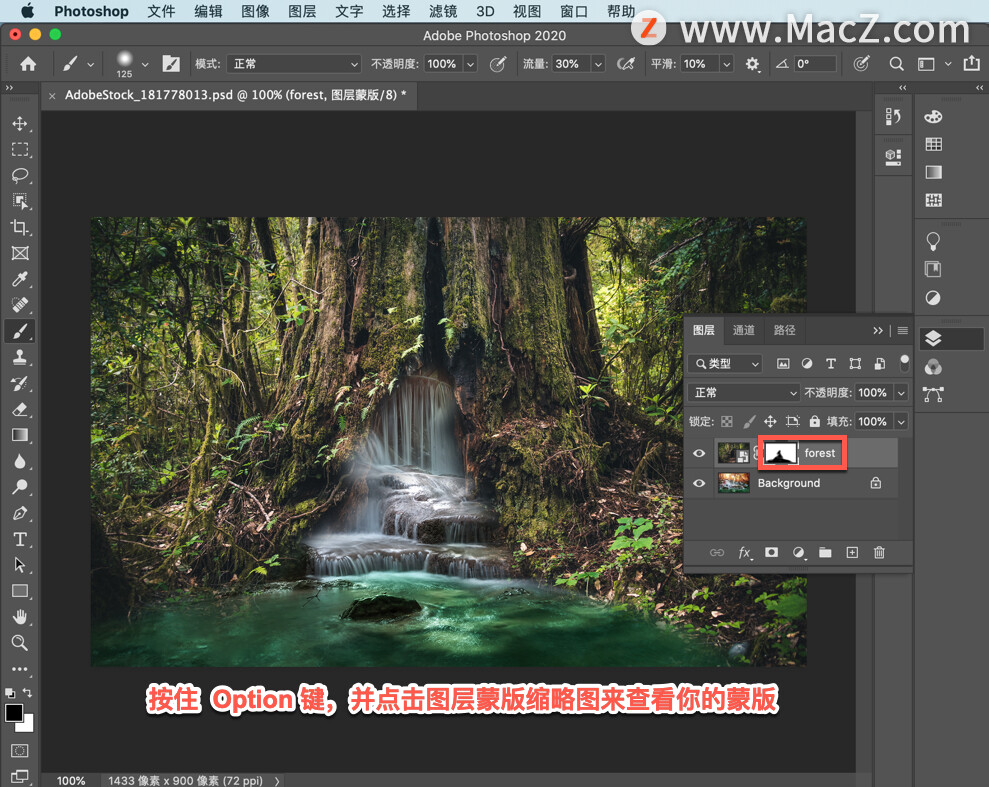Switch to the 通道 tab
This screenshot has height=787, width=989.
point(743,330)
